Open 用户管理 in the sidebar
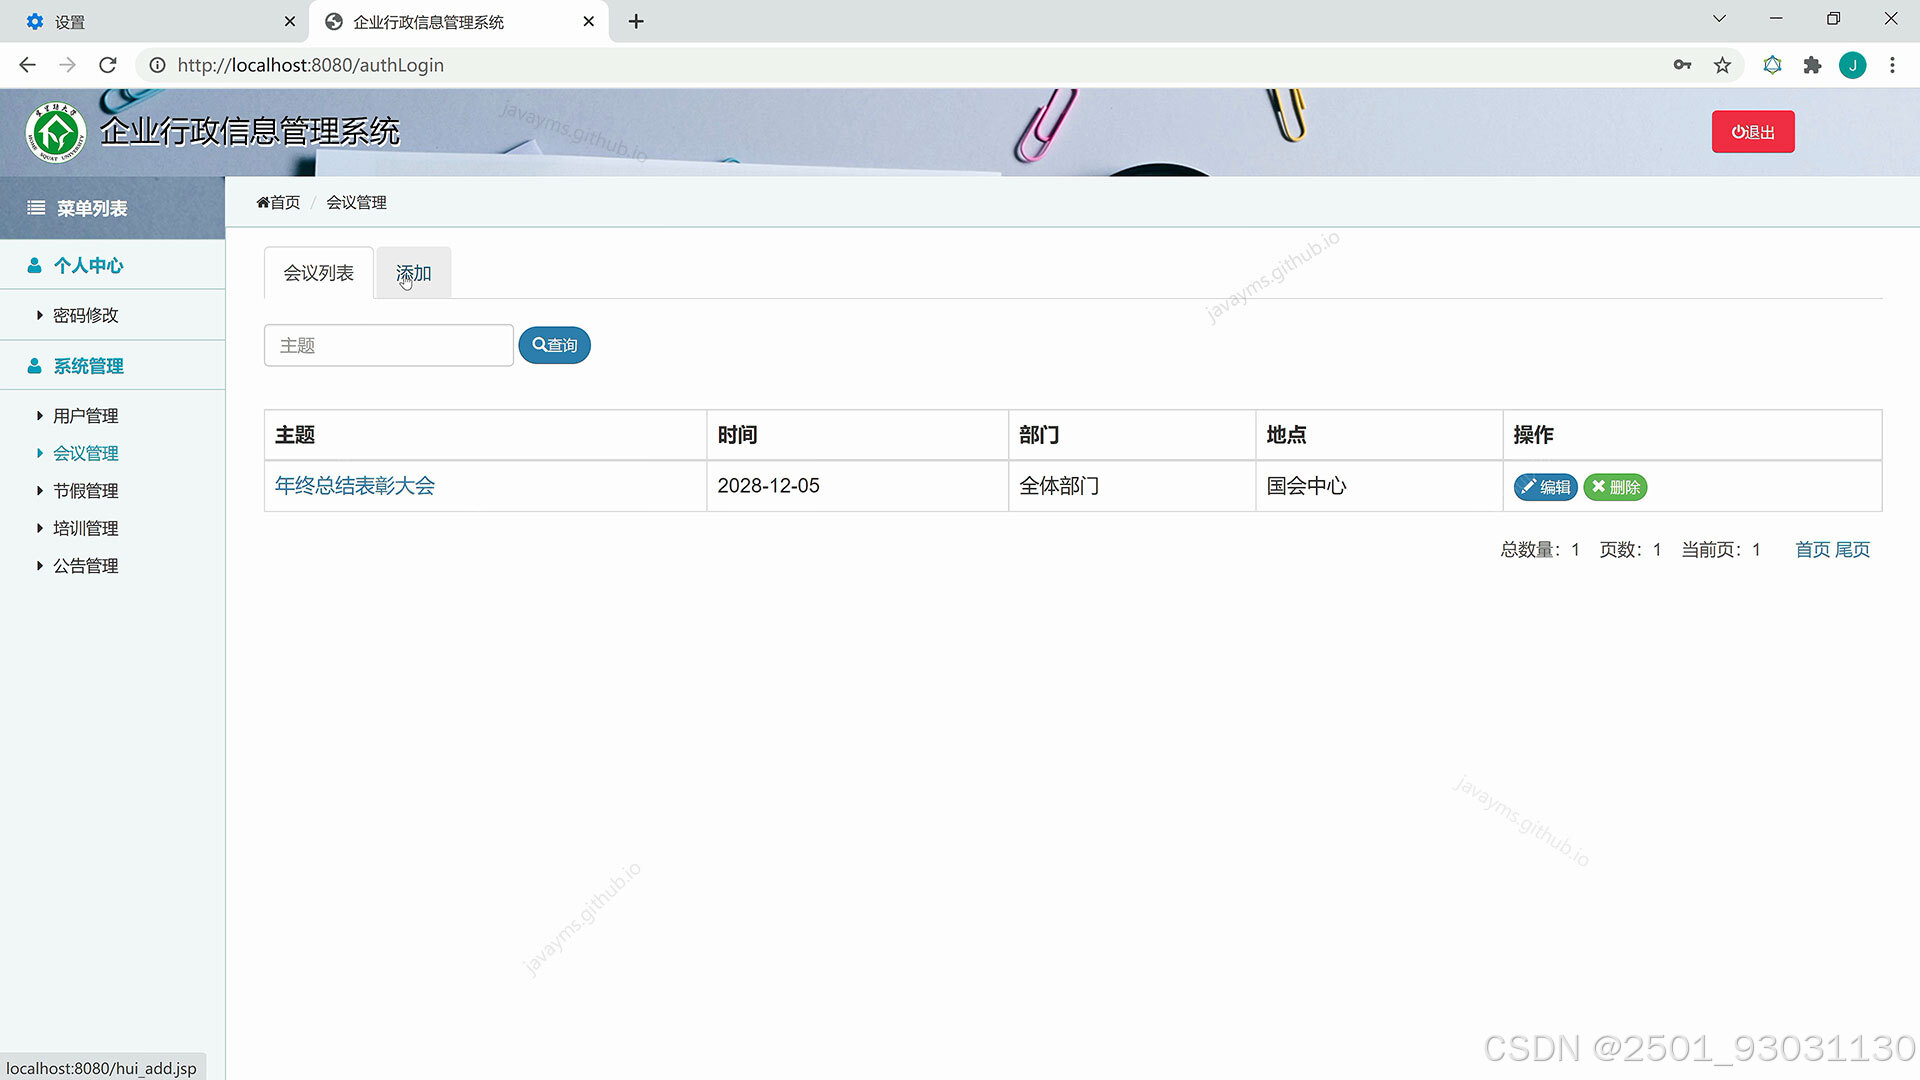The width and height of the screenshot is (1920, 1080). tap(85, 416)
